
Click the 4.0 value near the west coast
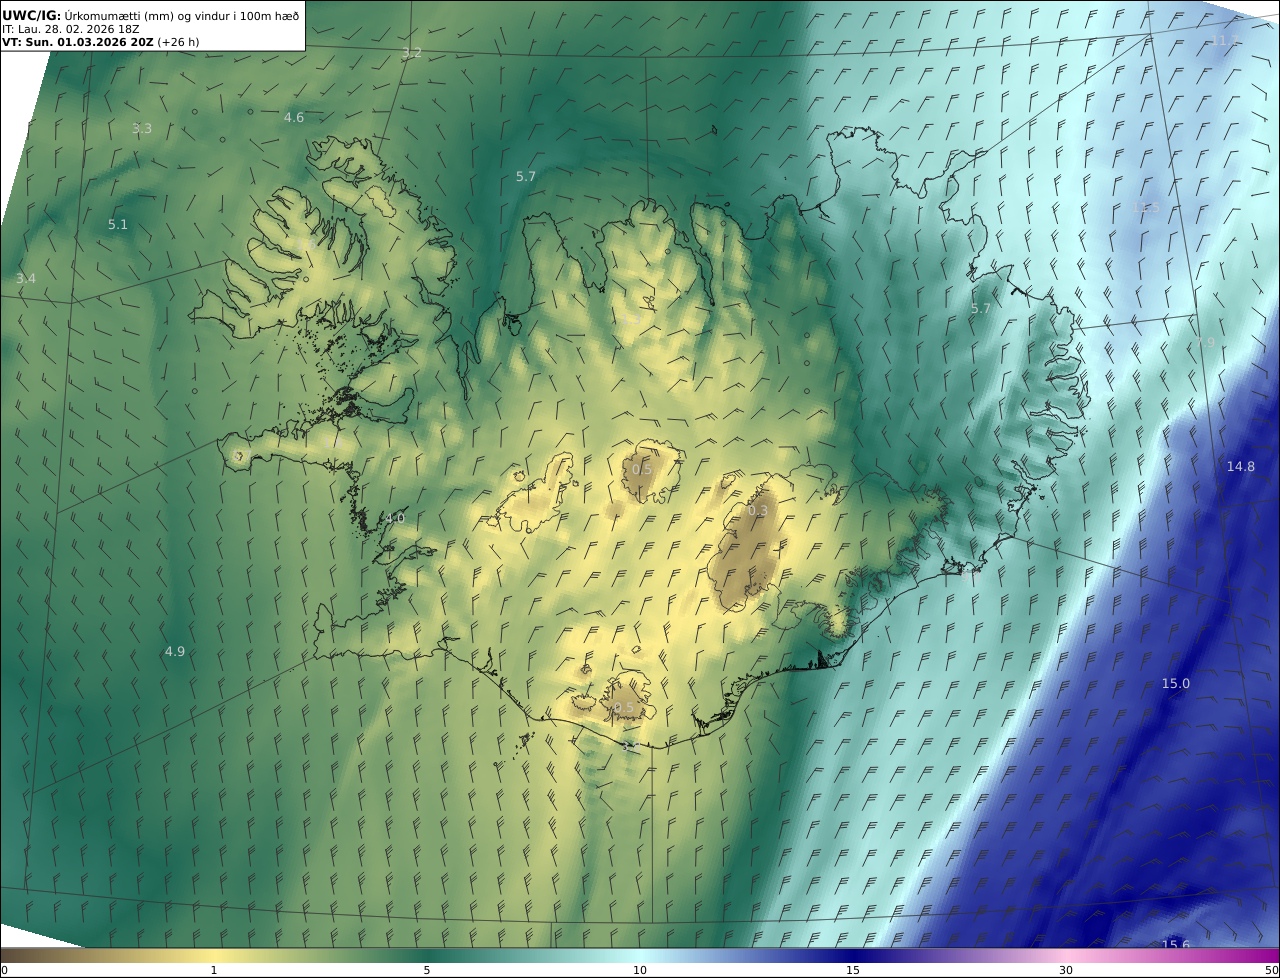(394, 519)
